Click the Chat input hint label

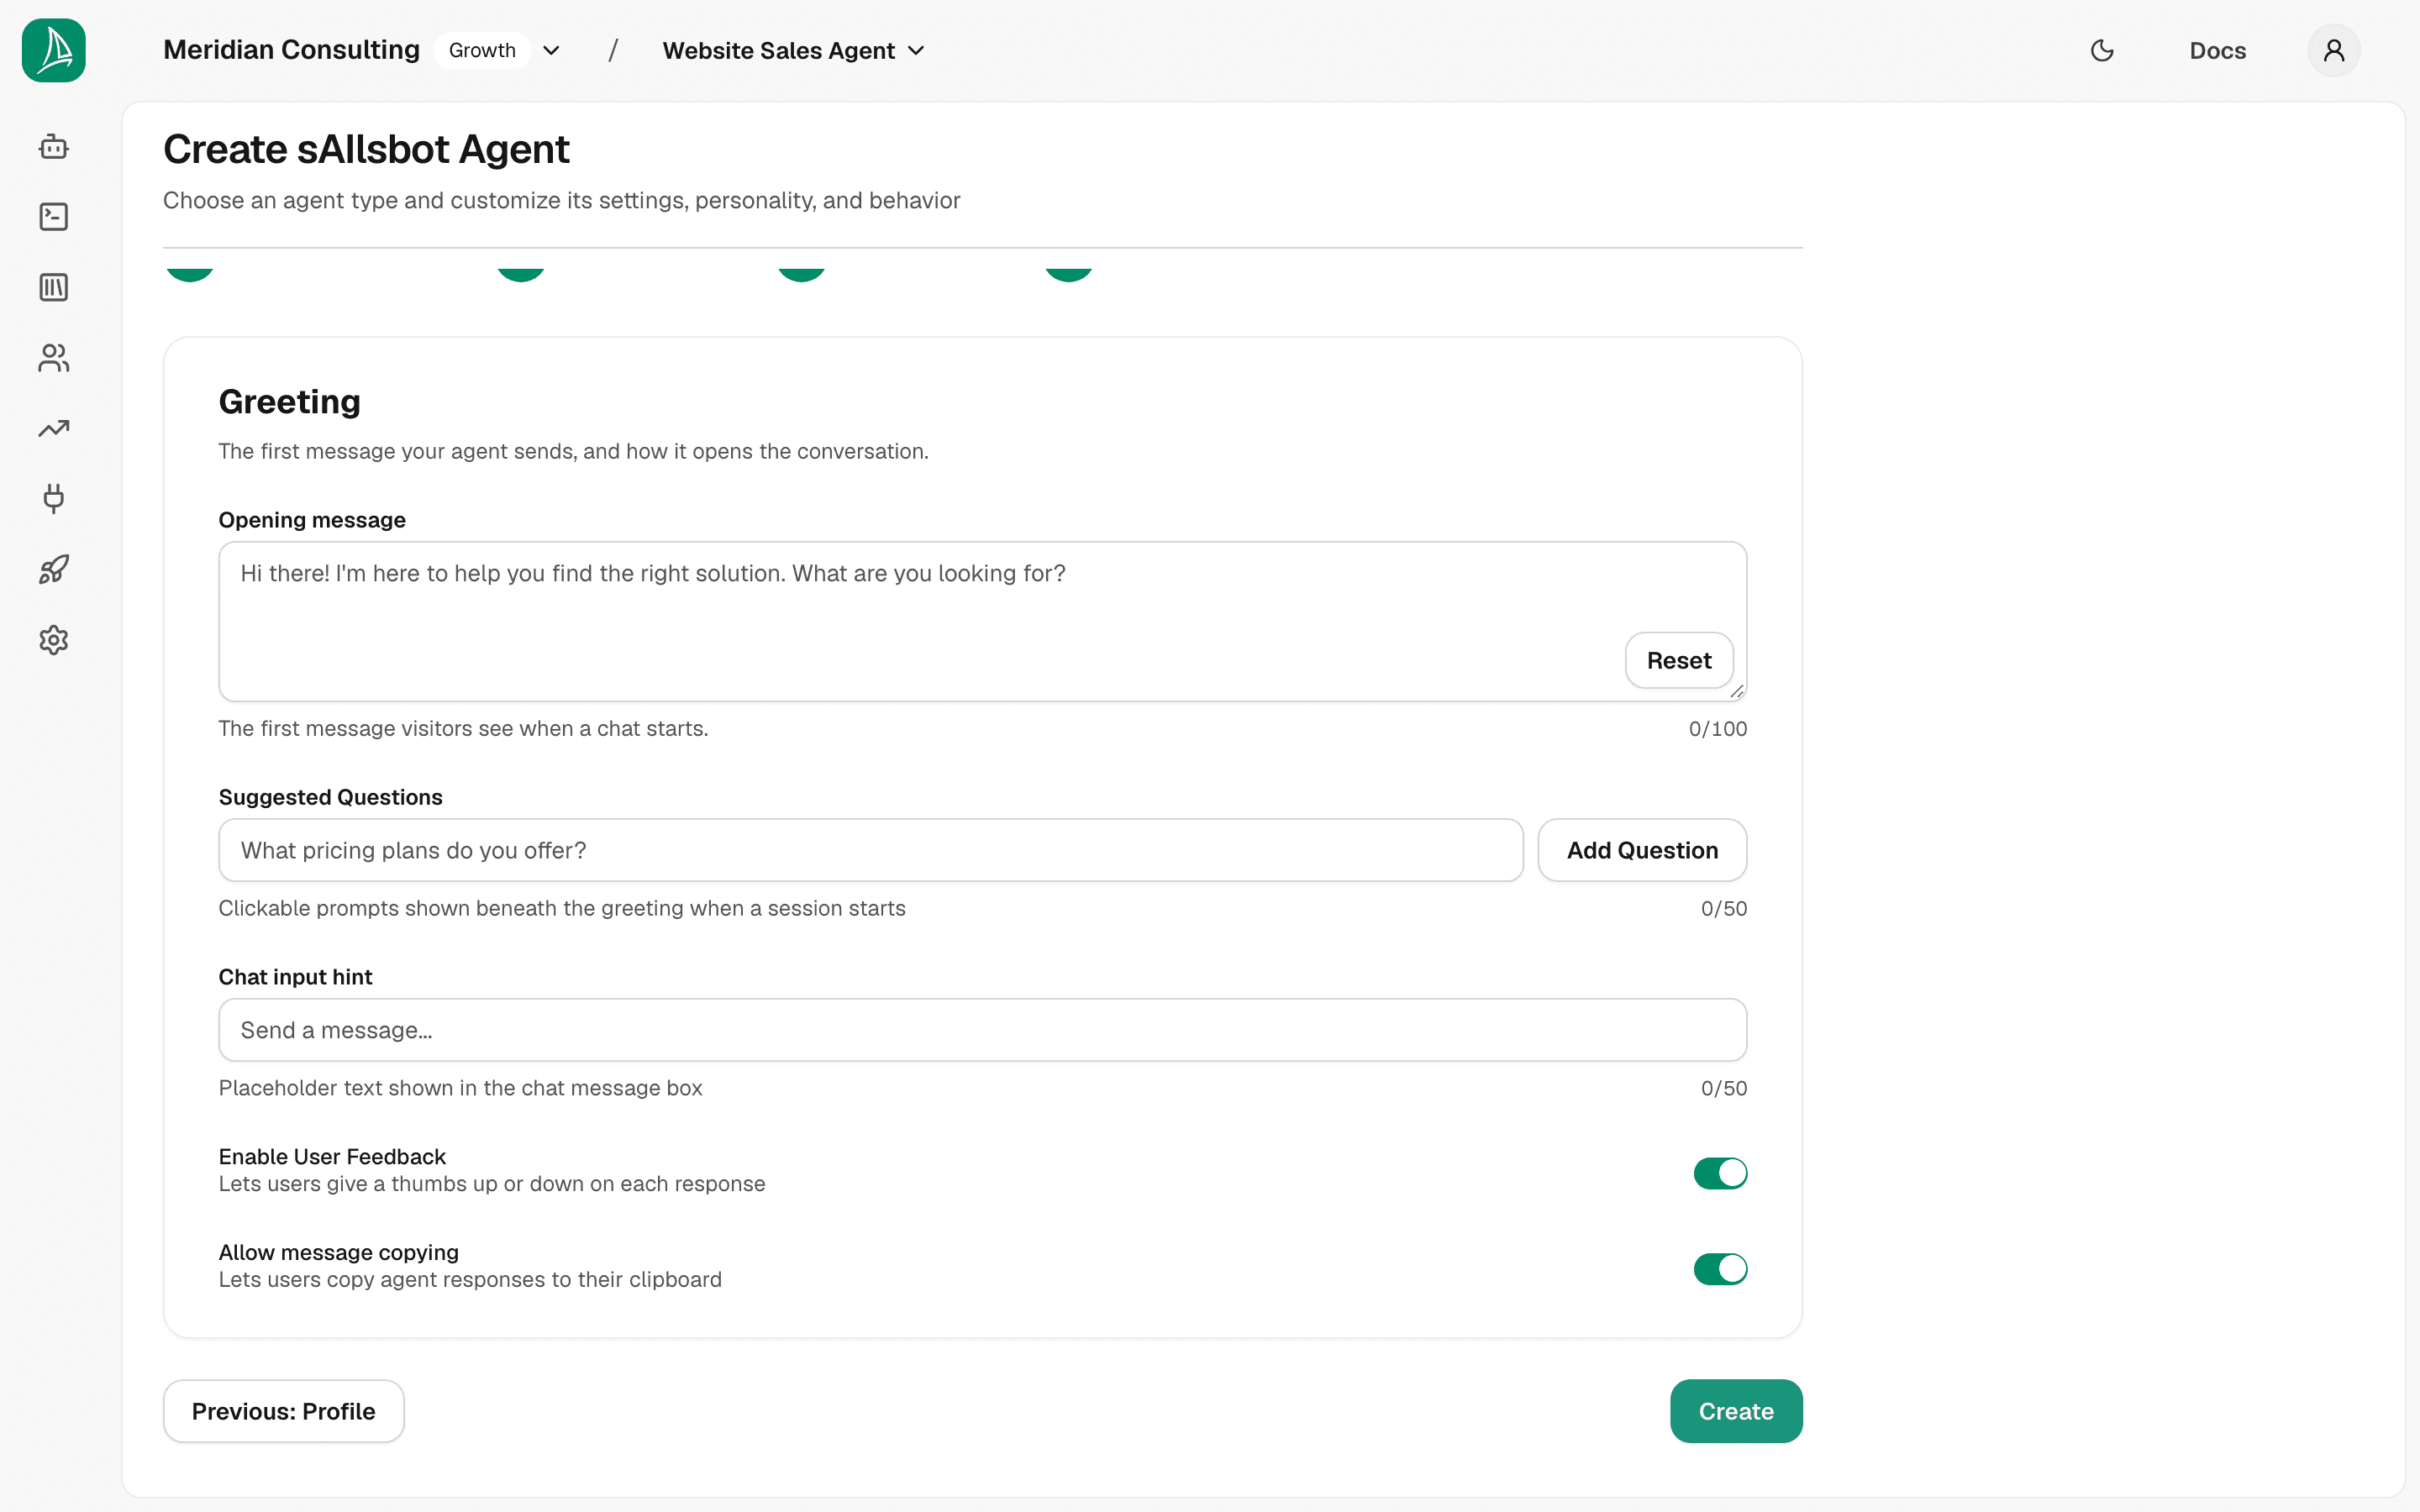pos(295,977)
